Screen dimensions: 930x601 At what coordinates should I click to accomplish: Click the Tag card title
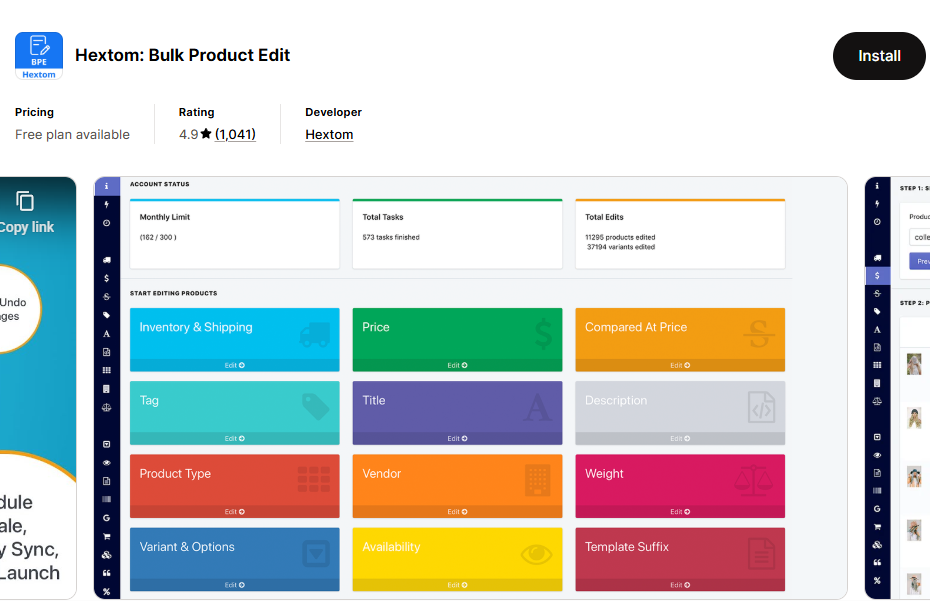(x=149, y=400)
